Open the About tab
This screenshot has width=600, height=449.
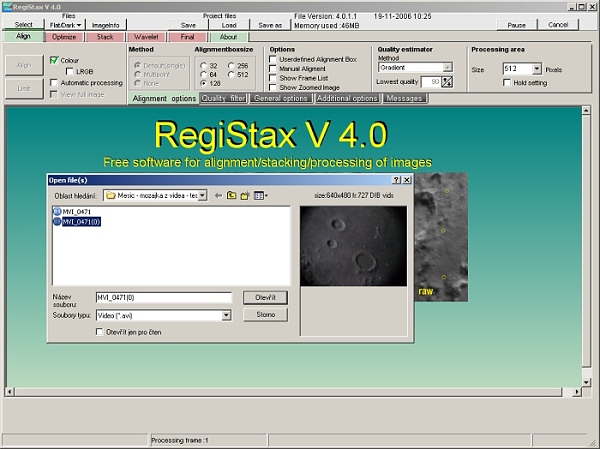(x=228, y=37)
